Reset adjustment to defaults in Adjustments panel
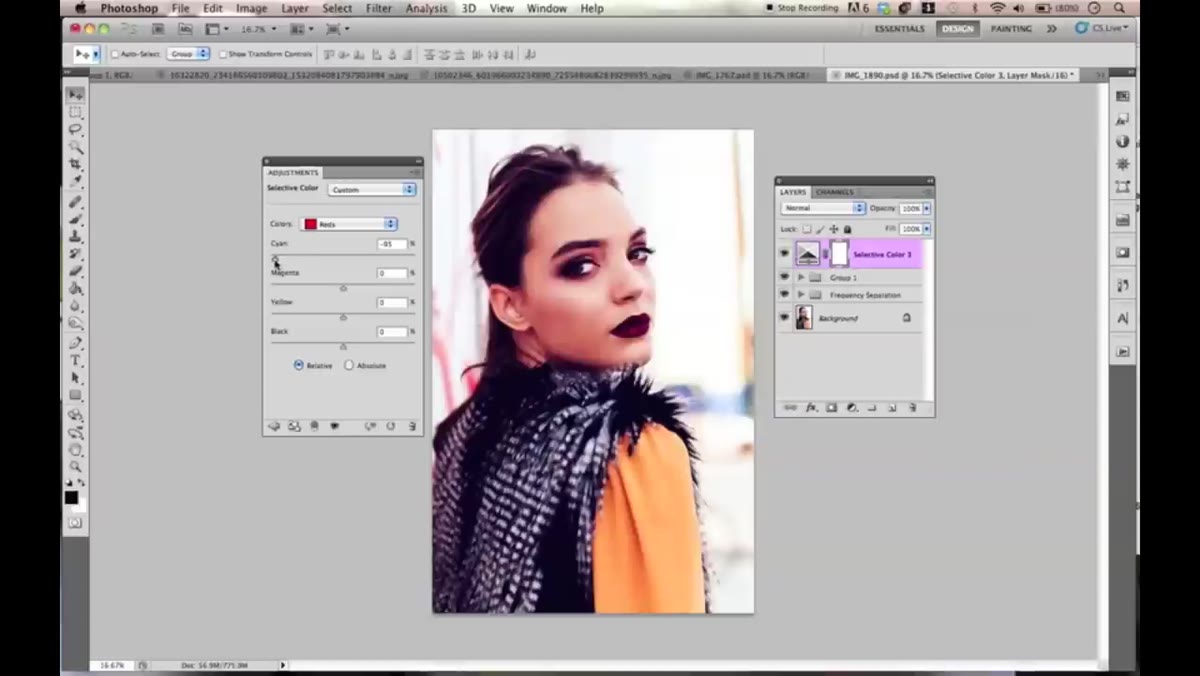 pyautogui.click(x=390, y=426)
